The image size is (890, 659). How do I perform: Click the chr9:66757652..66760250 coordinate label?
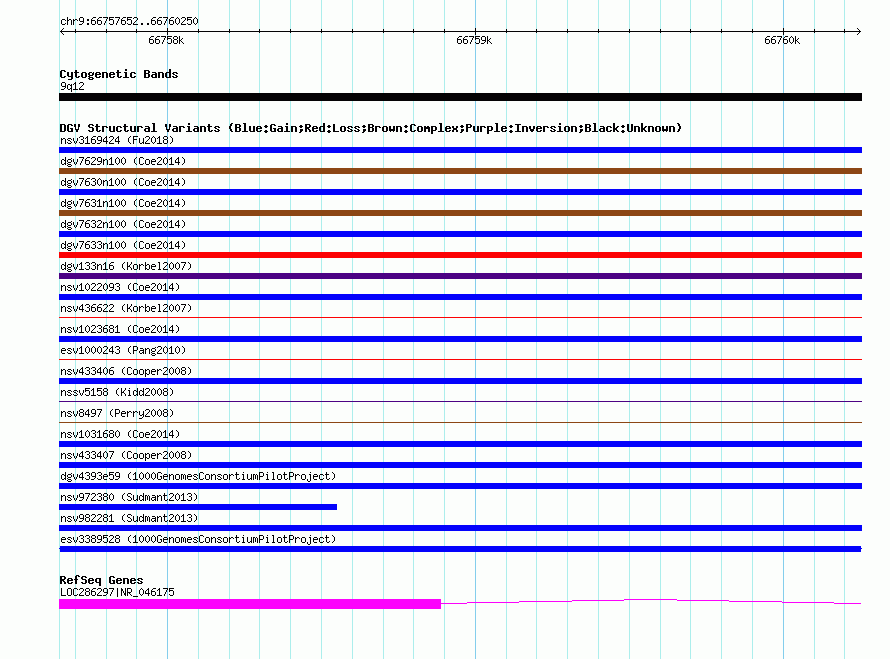pyautogui.click(x=129, y=21)
